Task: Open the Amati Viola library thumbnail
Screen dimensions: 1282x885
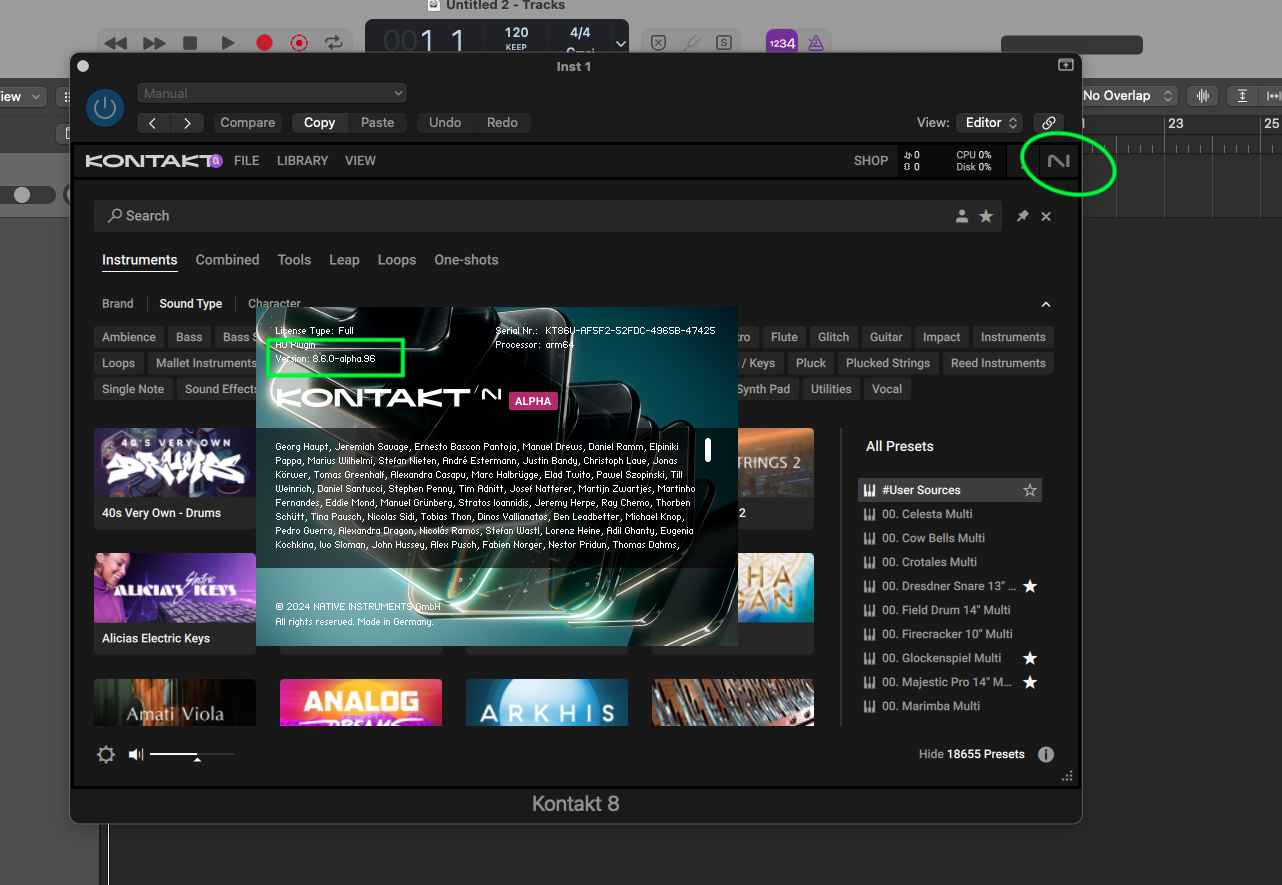Action: [x=175, y=702]
